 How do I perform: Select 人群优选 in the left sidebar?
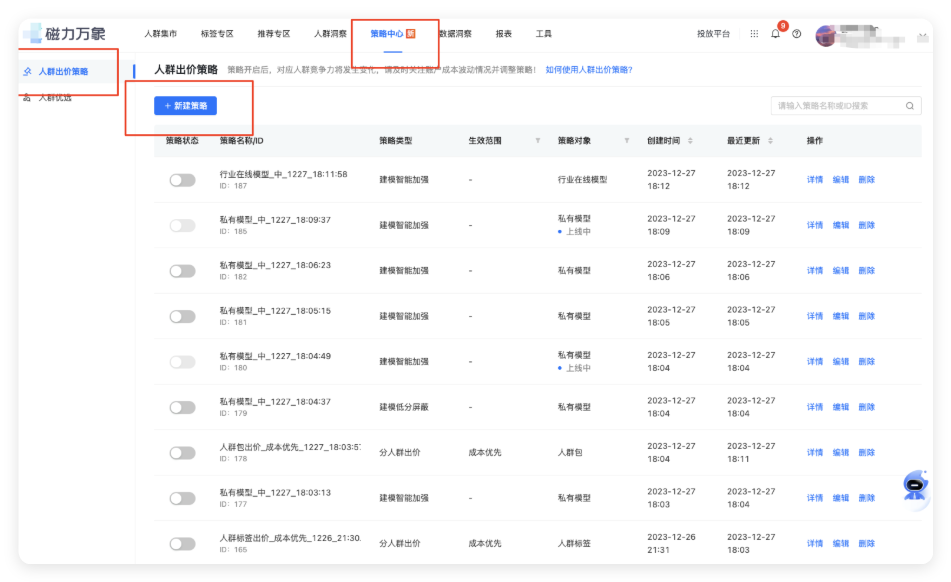click(55, 99)
